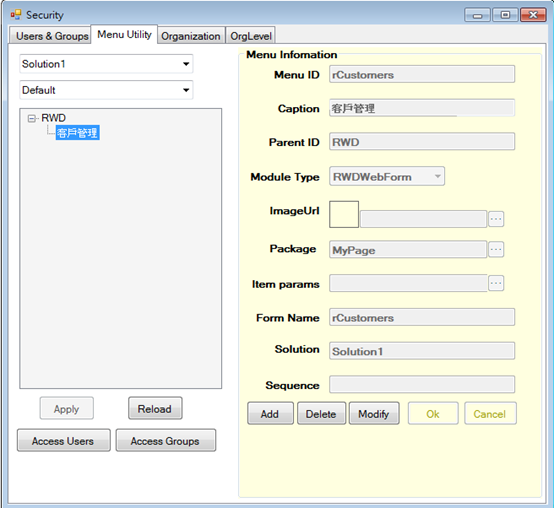
Task: Click the Security window title icon
Action: tap(16, 15)
